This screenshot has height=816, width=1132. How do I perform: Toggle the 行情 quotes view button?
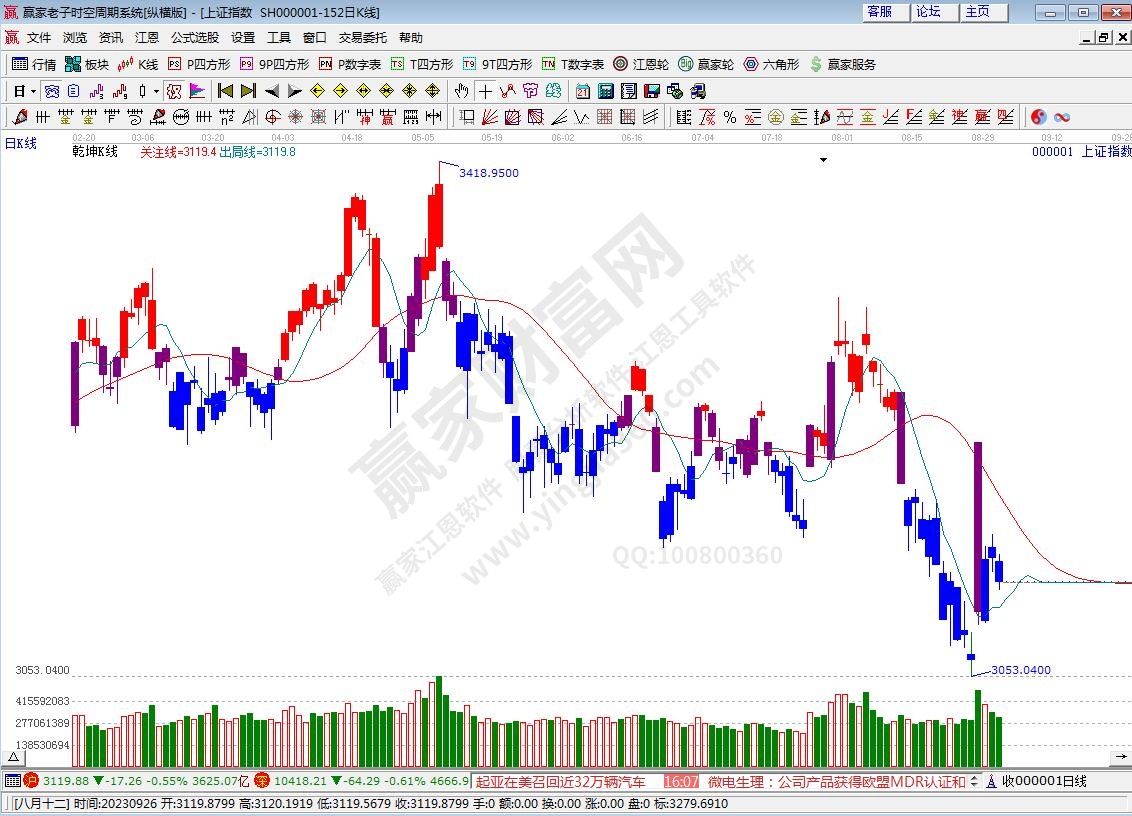click(33, 64)
